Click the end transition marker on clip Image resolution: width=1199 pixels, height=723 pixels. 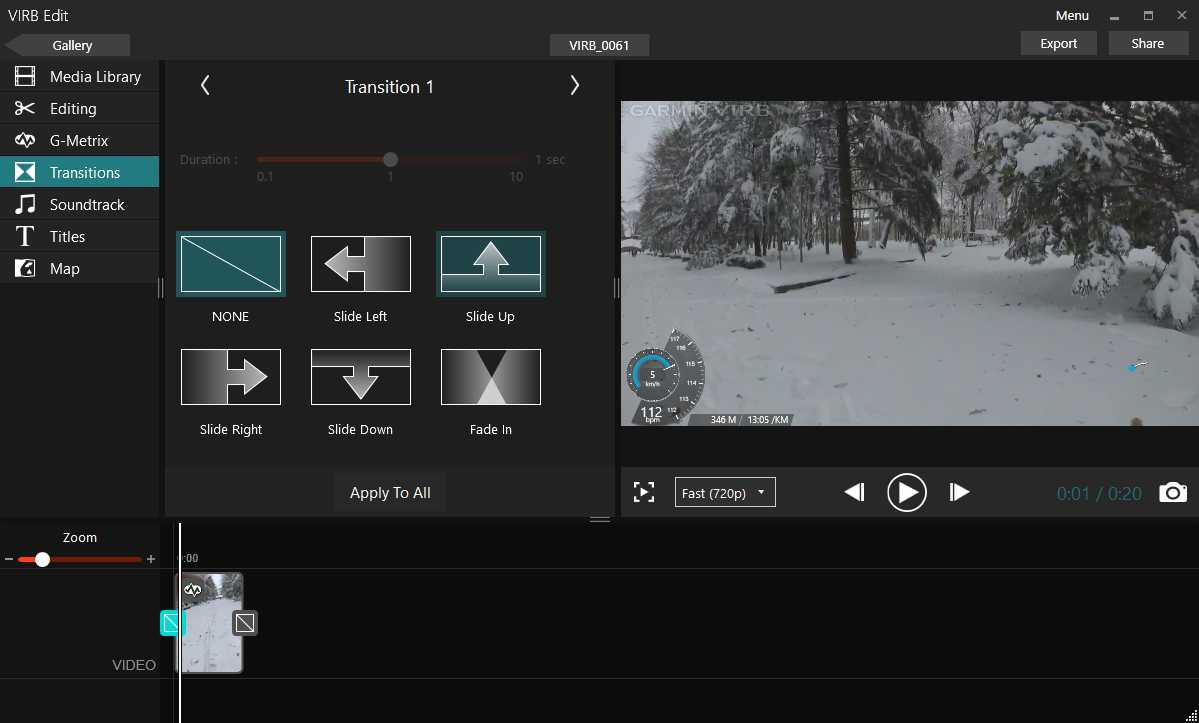coord(245,623)
